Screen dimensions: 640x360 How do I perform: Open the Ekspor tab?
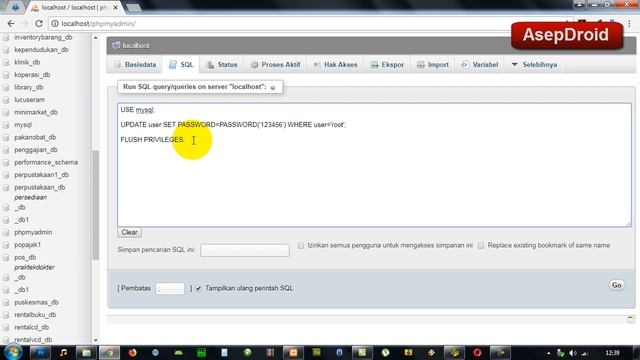387,64
